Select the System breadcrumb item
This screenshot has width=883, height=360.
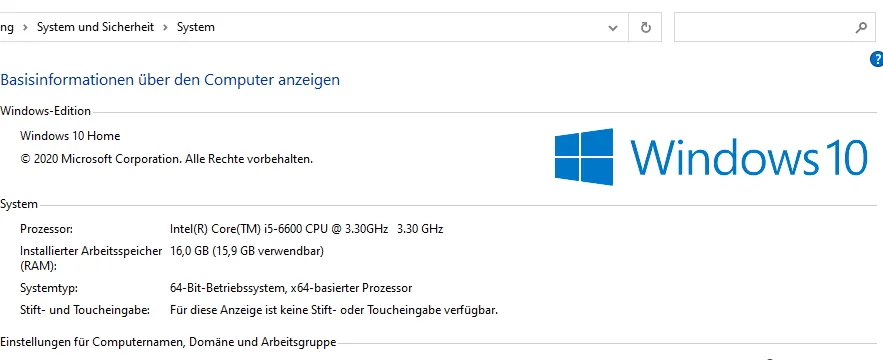(x=195, y=27)
